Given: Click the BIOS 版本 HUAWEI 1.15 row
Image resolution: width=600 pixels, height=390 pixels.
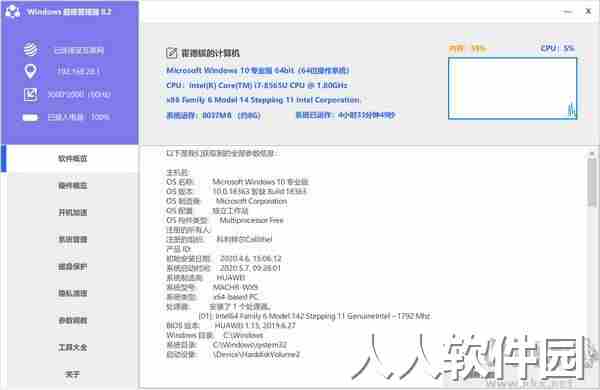Looking at the screenshot, I should click(x=231, y=326).
